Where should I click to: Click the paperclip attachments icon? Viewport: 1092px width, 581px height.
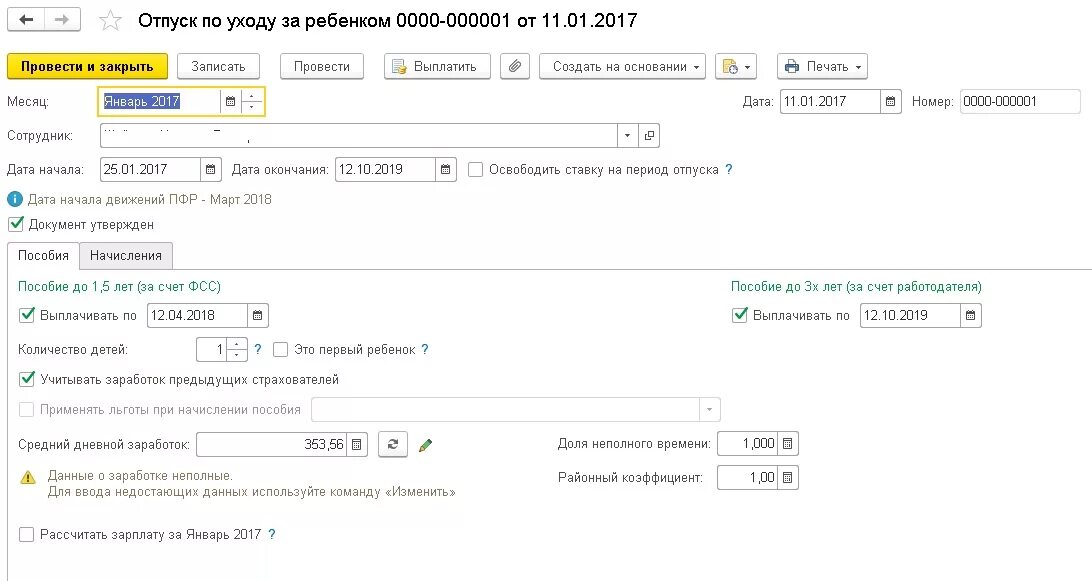515,66
